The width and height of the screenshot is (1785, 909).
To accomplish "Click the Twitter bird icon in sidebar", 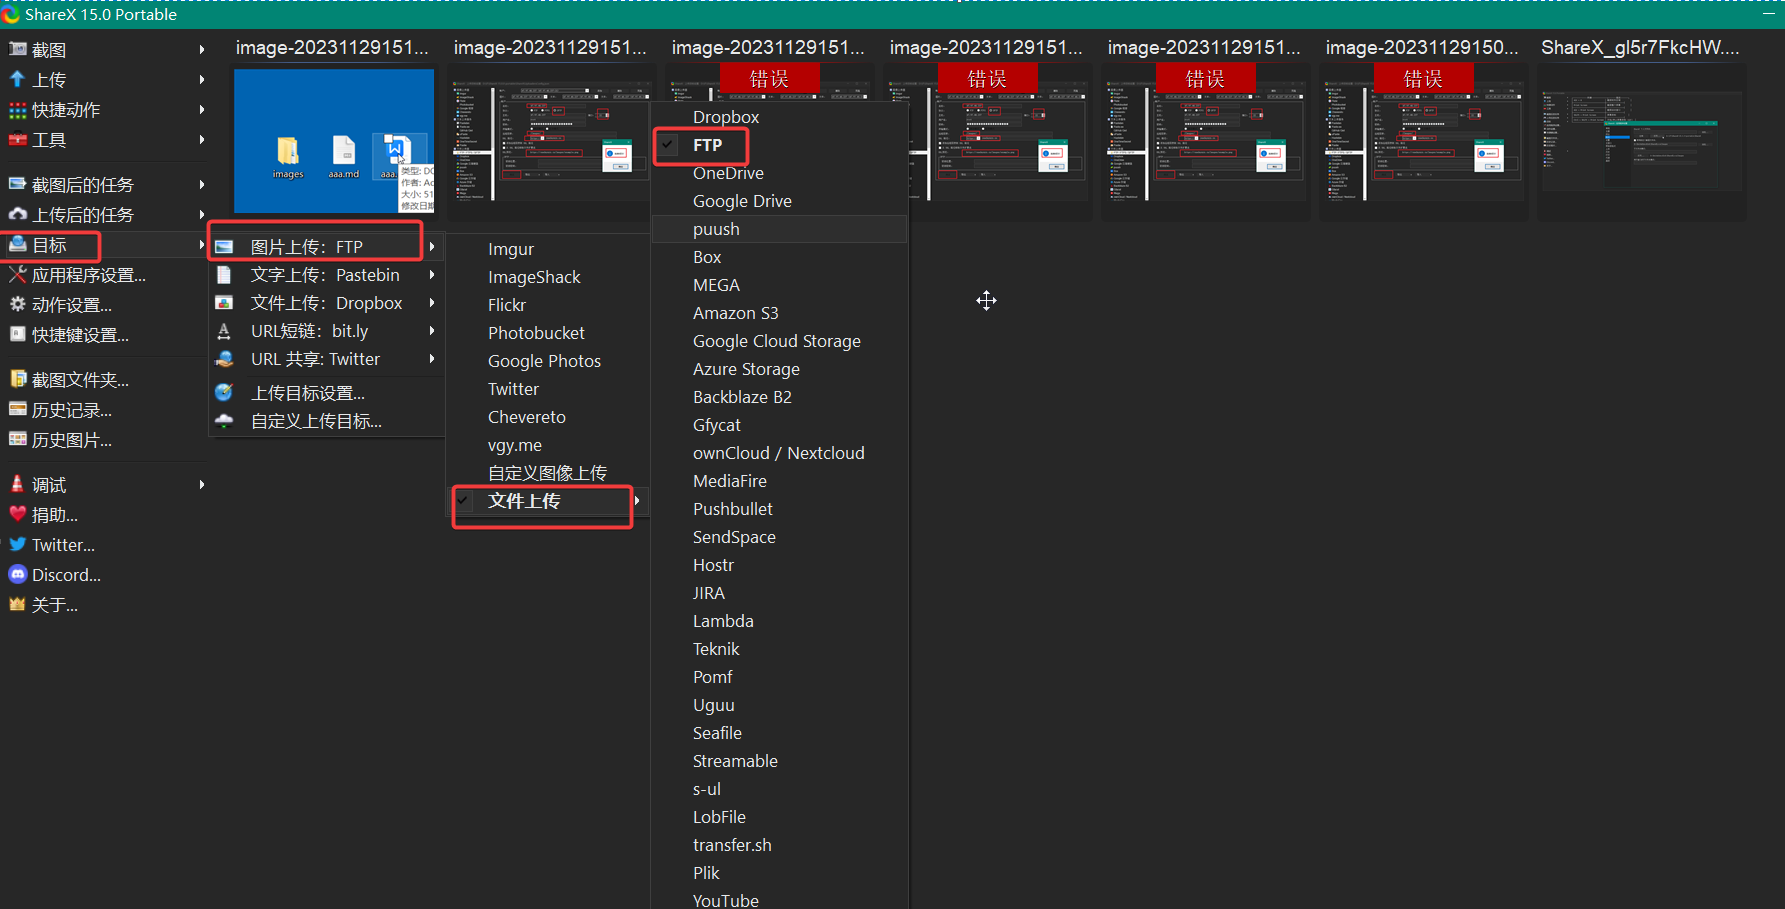I will (x=17, y=544).
